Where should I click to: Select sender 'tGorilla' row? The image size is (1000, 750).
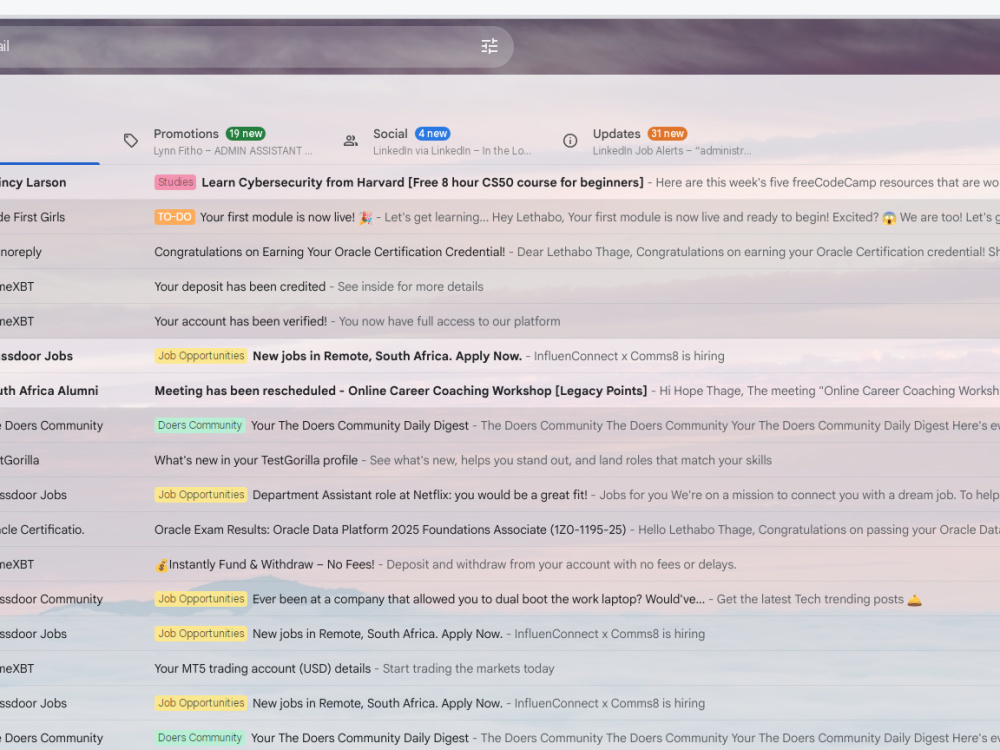[x=20, y=460]
